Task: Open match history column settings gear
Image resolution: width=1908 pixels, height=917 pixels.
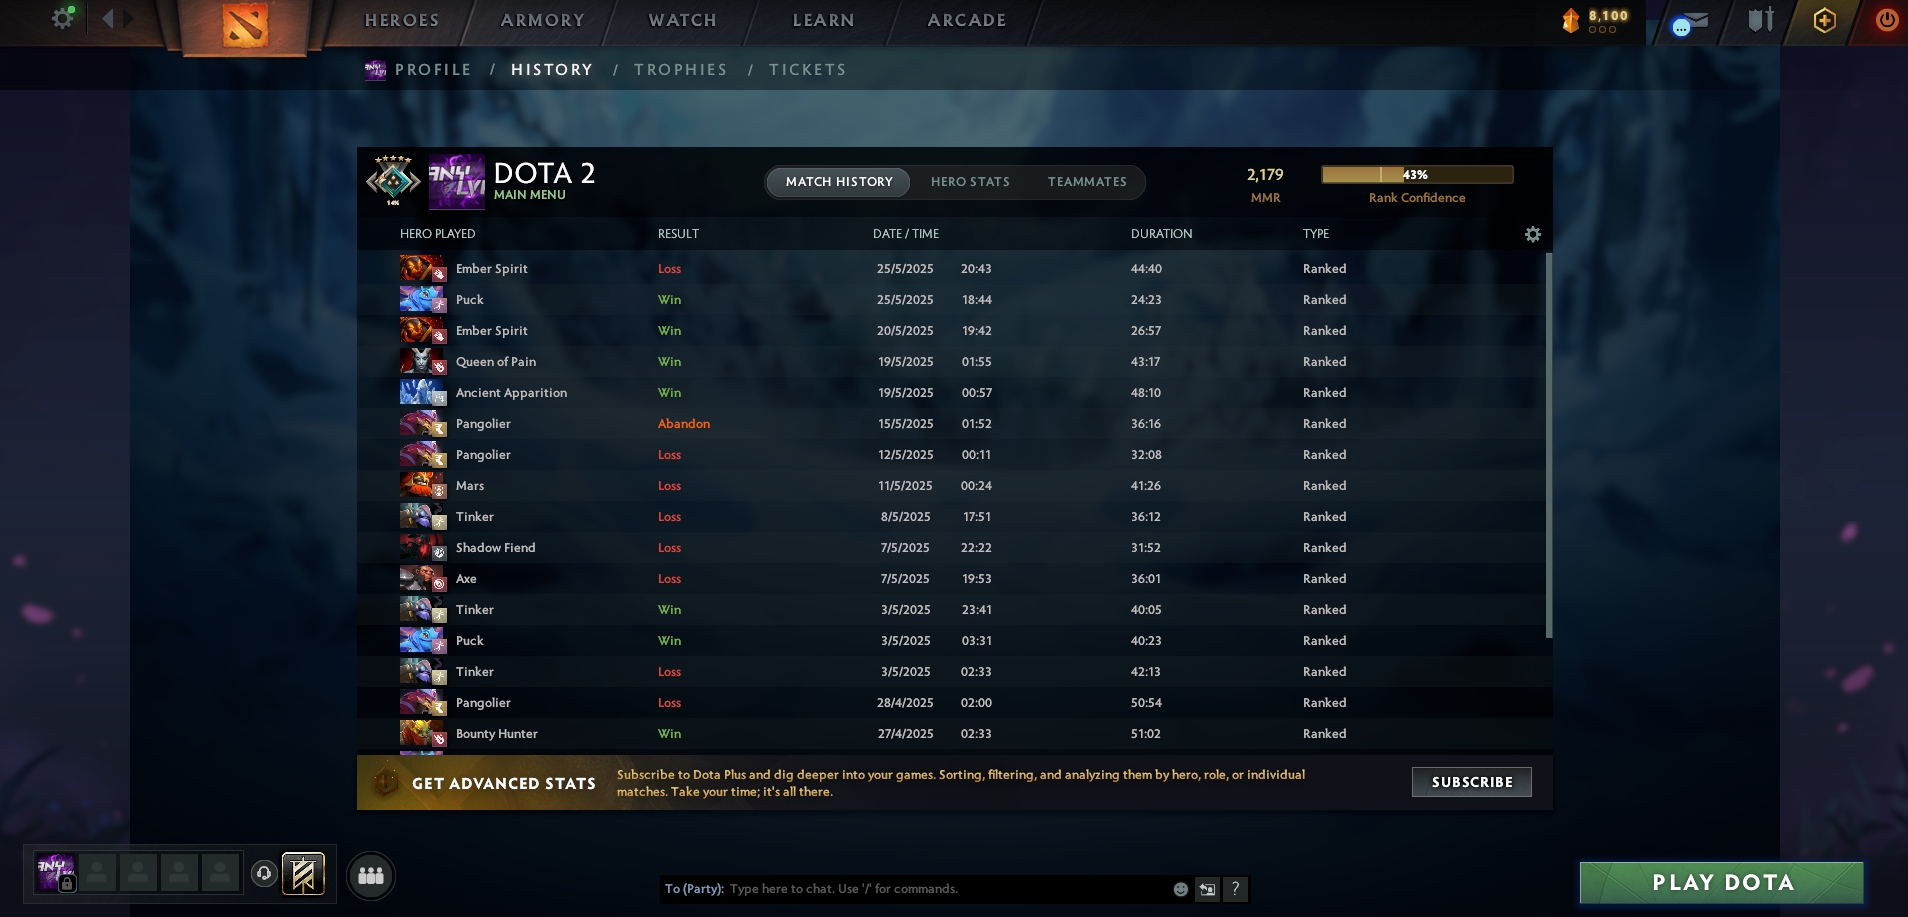Action: [x=1533, y=234]
